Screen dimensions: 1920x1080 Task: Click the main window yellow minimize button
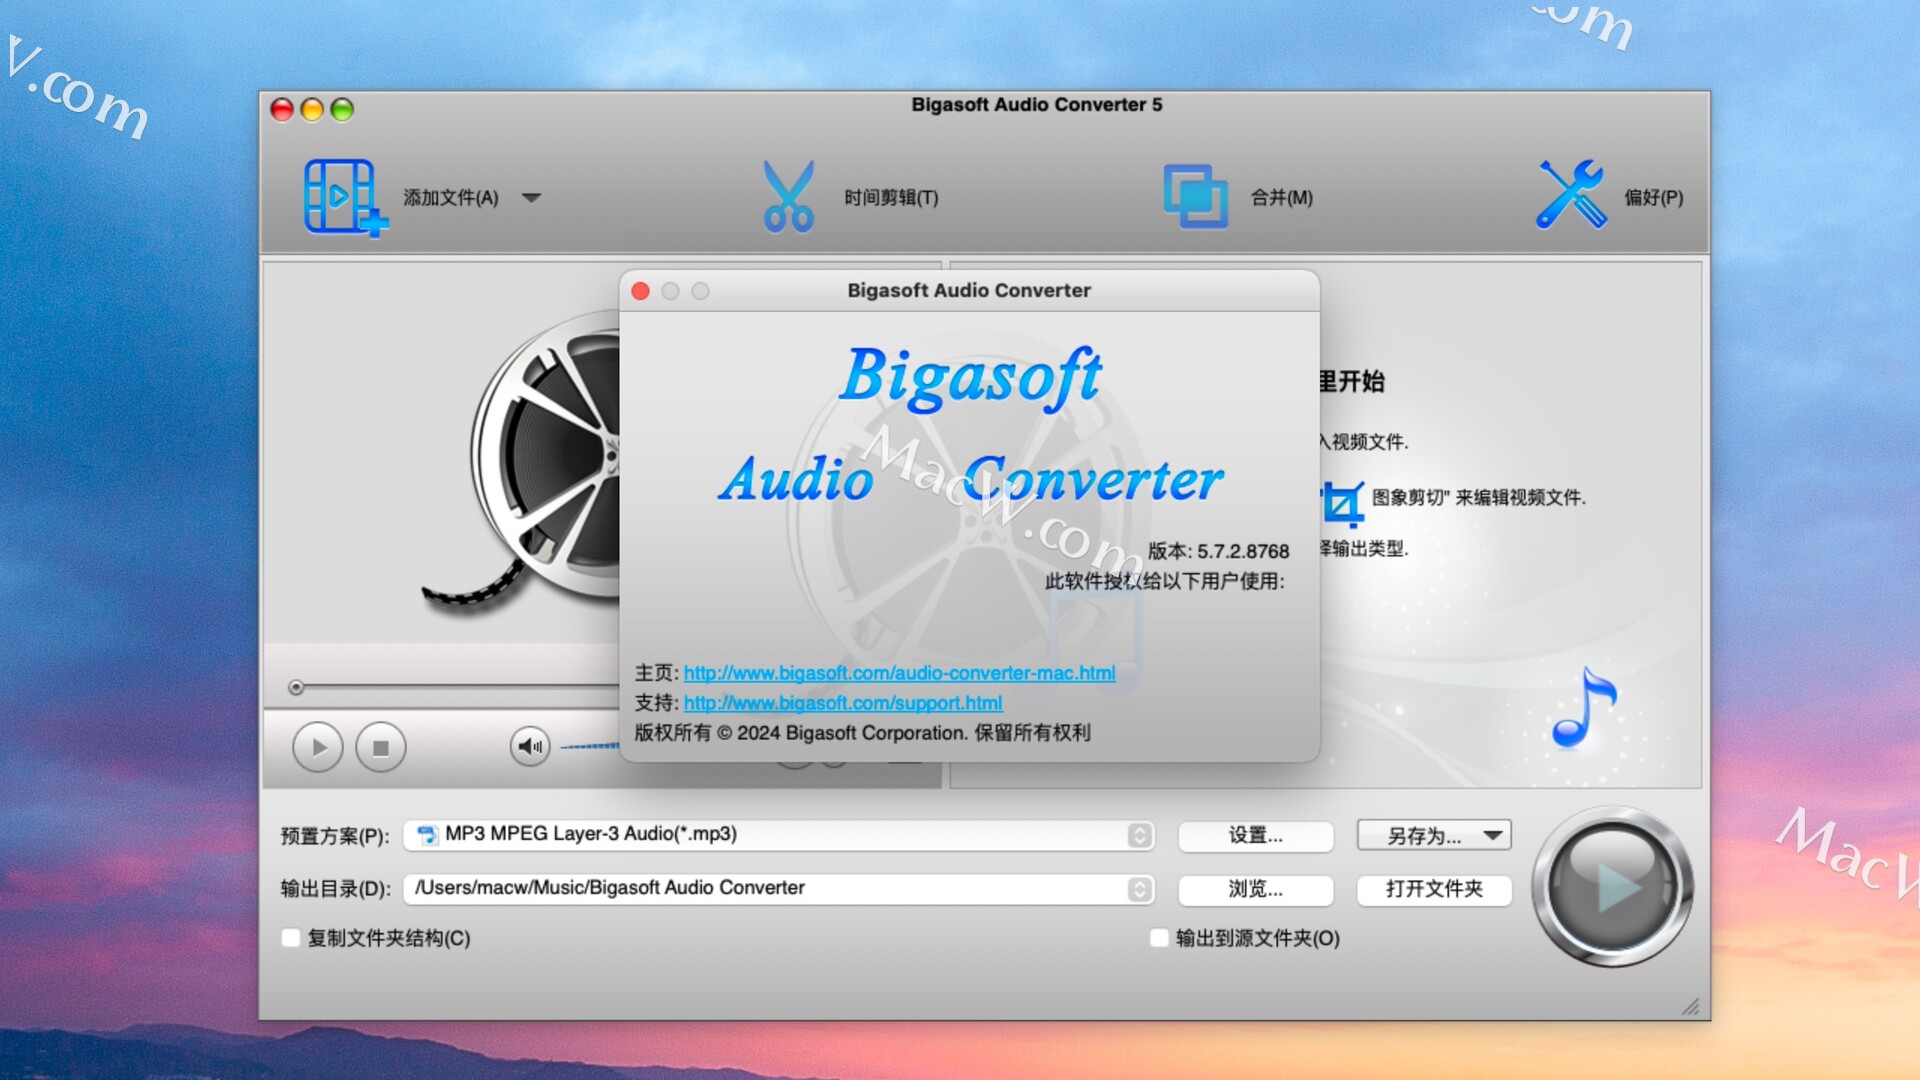(x=312, y=110)
